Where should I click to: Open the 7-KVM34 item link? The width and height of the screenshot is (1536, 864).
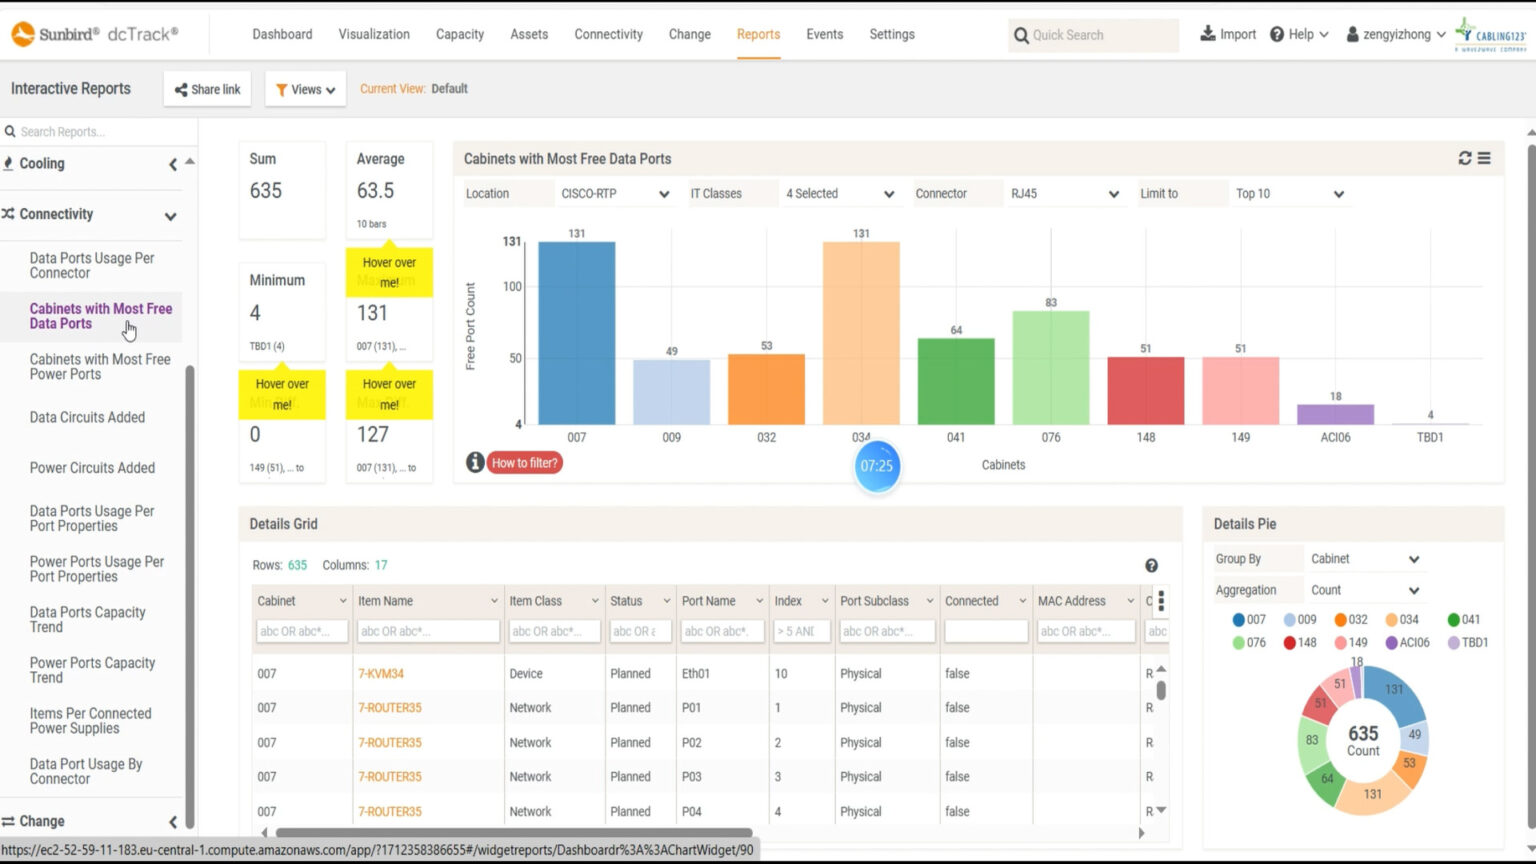(x=381, y=674)
